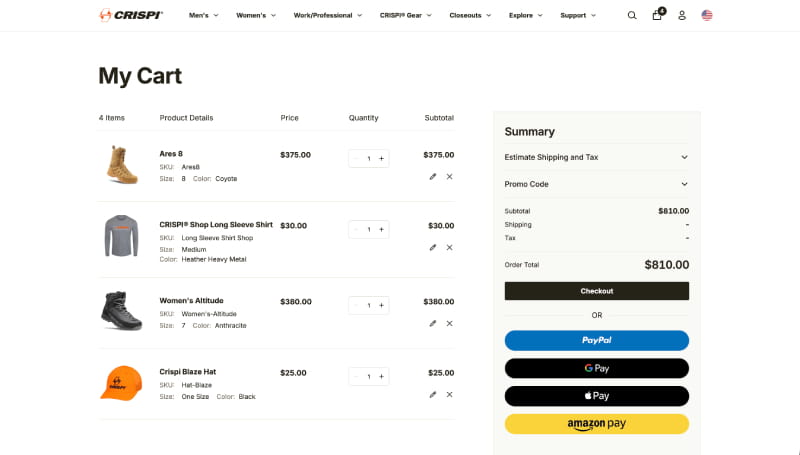Remove the Ares 8 item from cart
The height and width of the screenshot is (455, 800).
coord(449,176)
